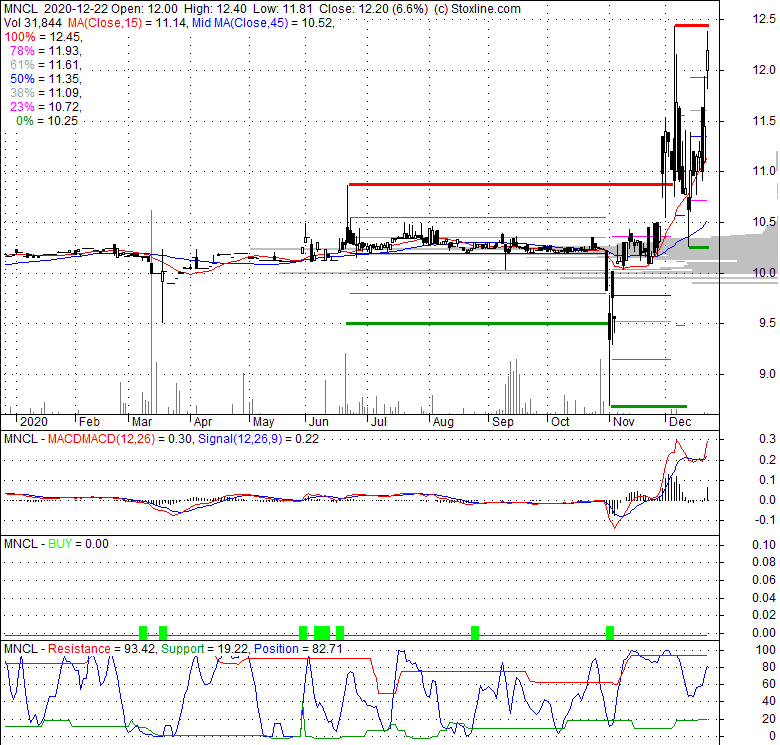This screenshot has width=780, height=745.
Task: Click the 'BUY' indicator label
Action: (x=60, y=544)
